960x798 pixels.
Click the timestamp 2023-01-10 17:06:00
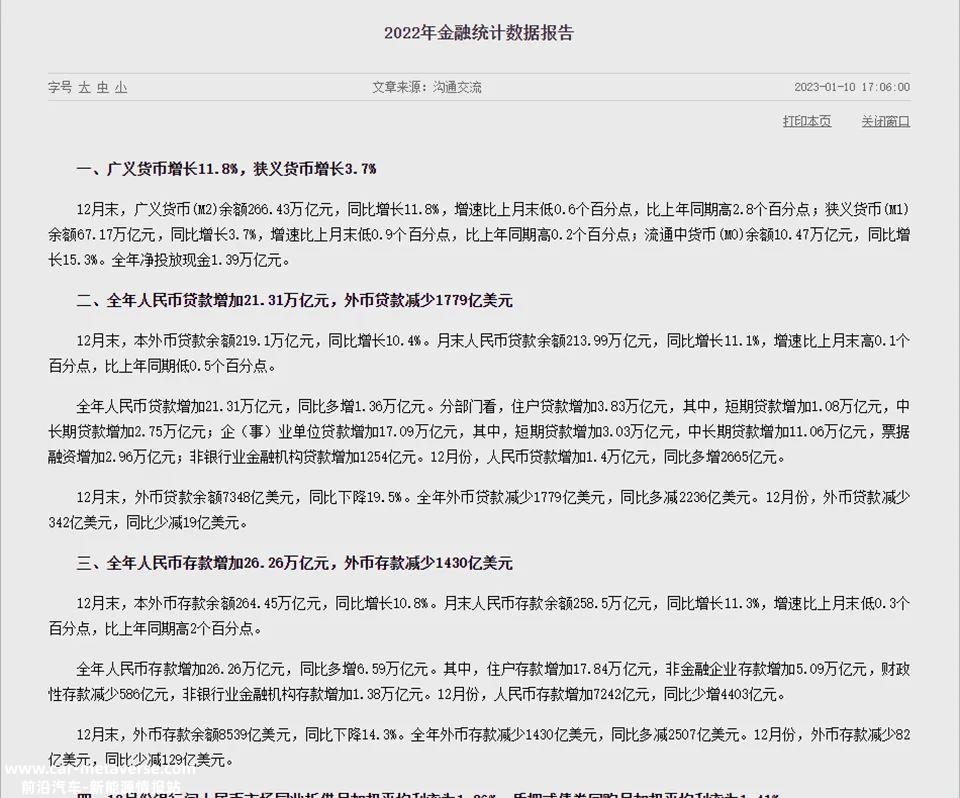click(x=852, y=87)
